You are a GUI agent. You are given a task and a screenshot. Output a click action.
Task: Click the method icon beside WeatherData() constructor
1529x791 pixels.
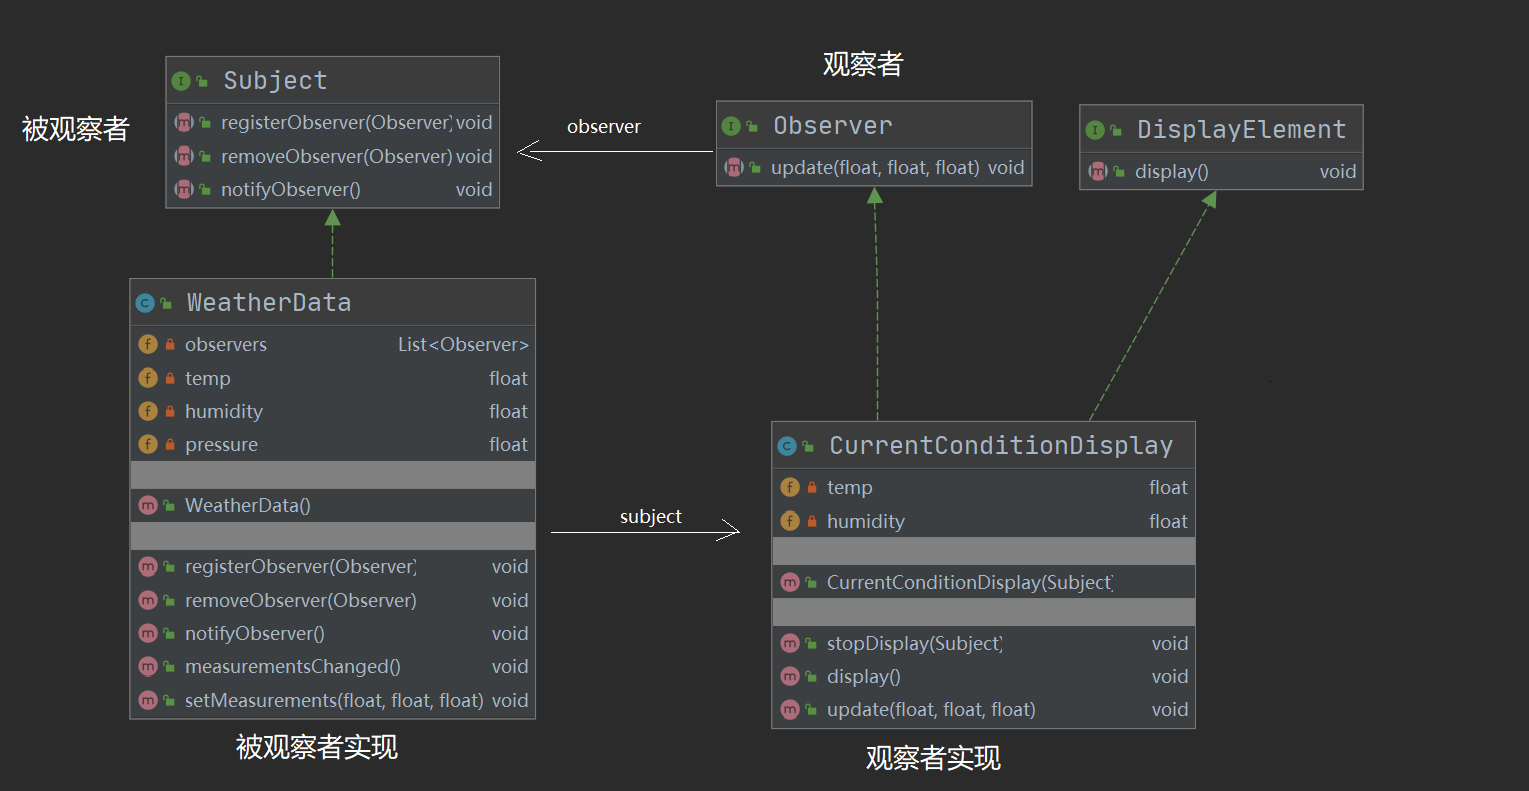pos(148,506)
